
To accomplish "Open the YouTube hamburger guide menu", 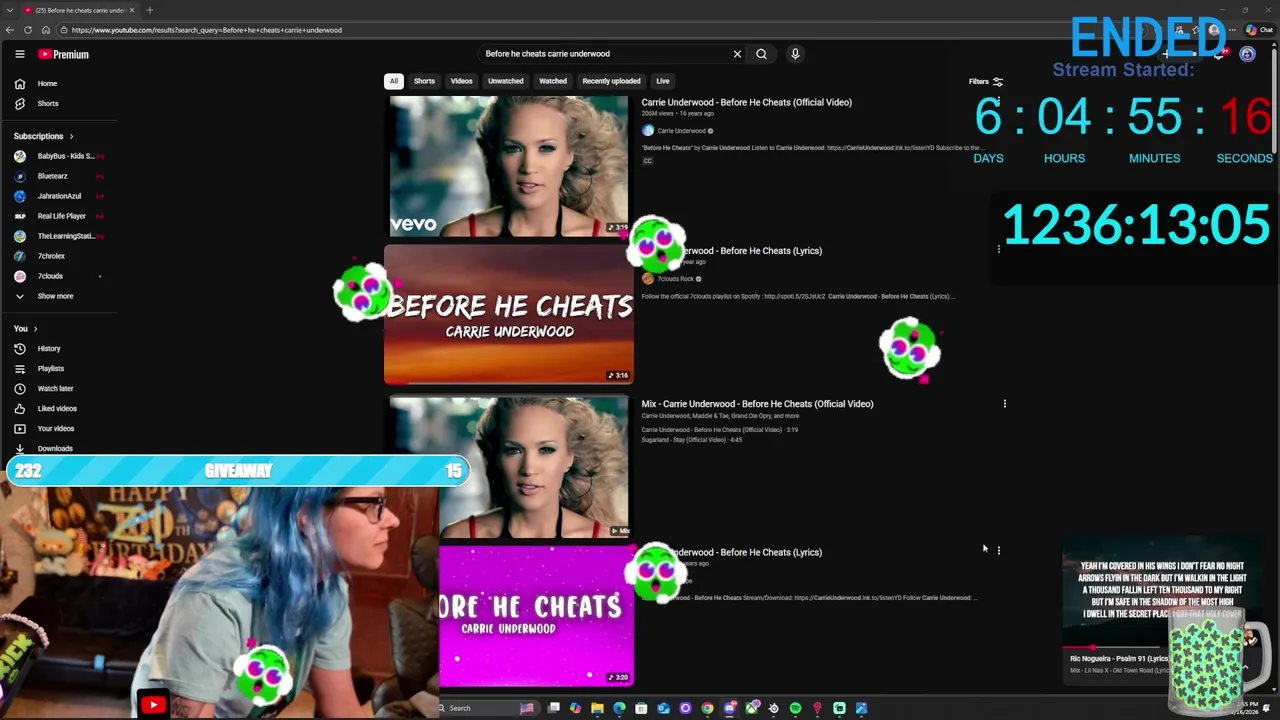I will click(19, 54).
